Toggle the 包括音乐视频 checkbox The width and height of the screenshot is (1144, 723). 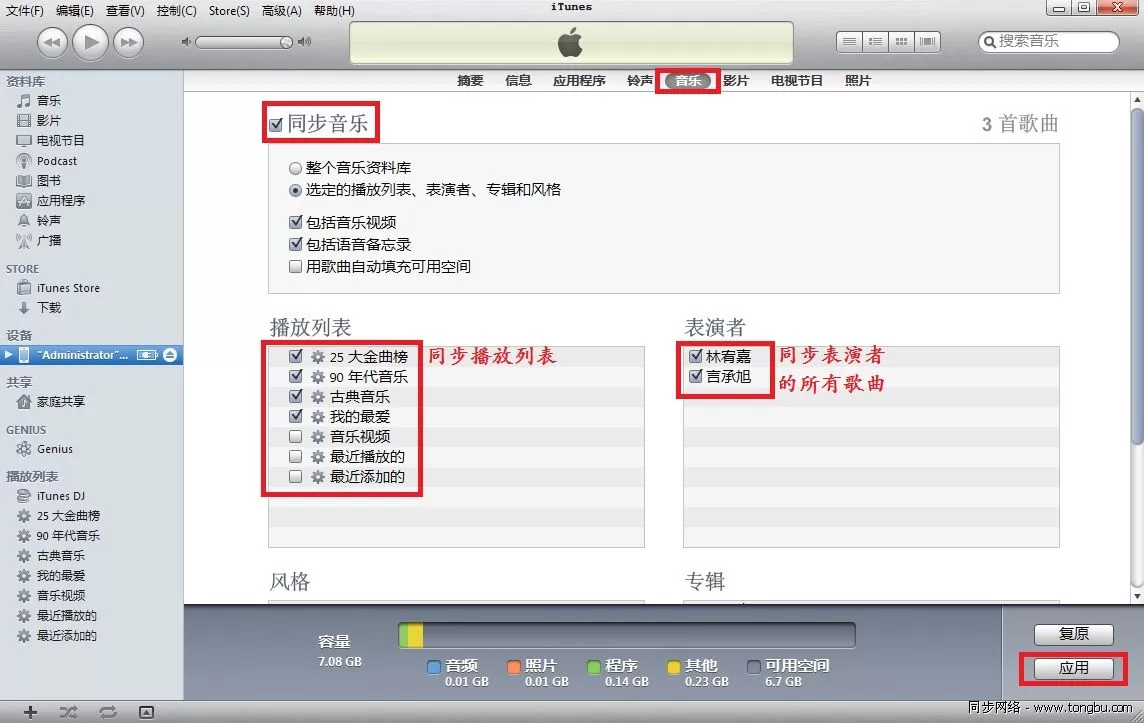click(295, 223)
